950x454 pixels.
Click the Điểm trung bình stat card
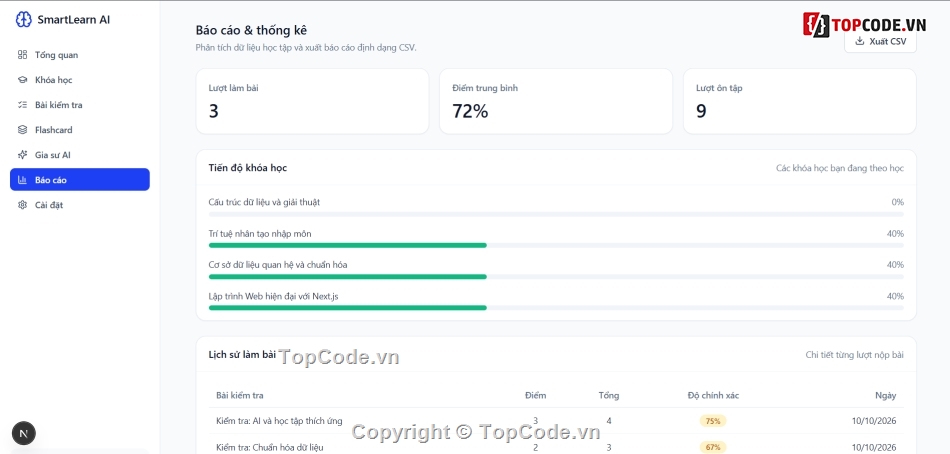pyautogui.click(x=556, y=101)
